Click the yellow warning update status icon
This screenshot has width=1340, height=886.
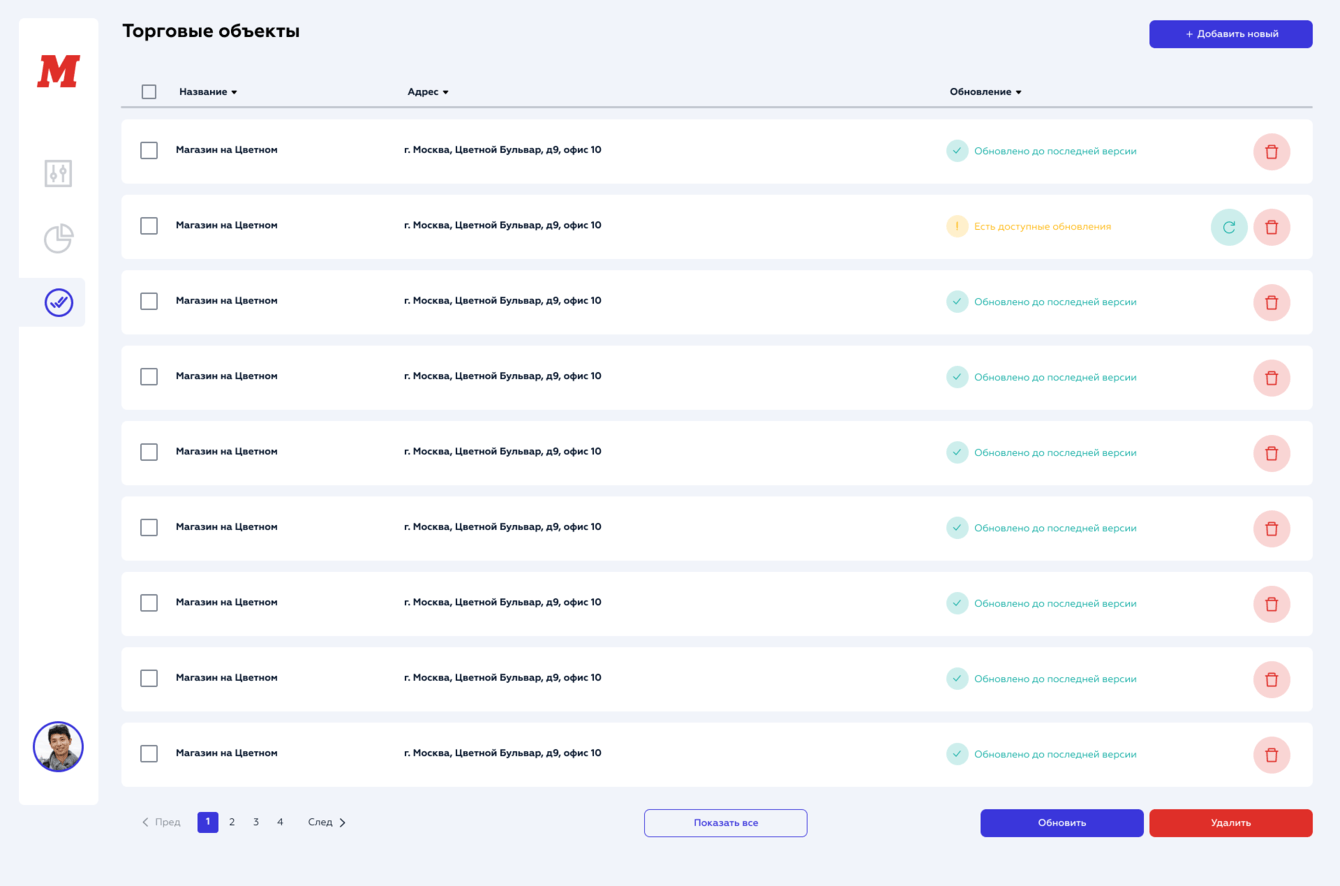957,227
